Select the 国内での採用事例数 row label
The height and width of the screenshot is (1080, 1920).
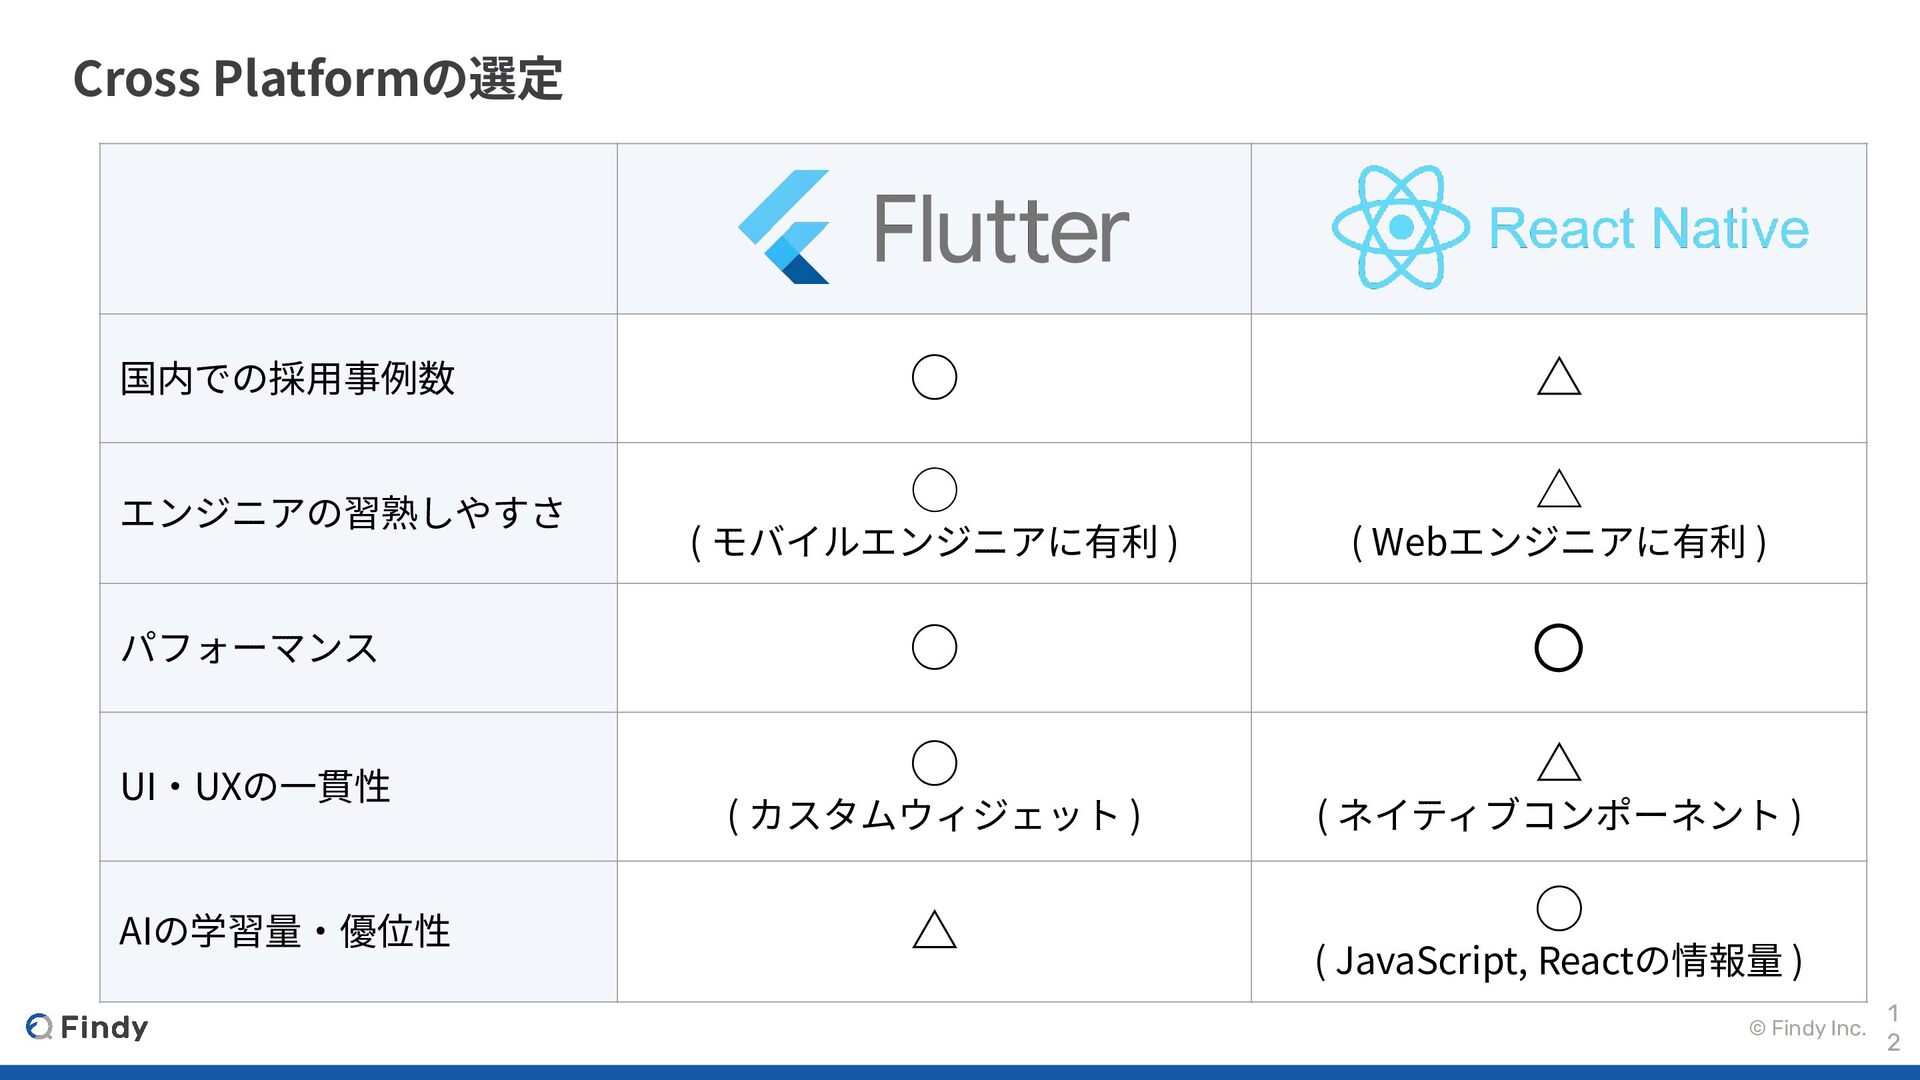[x=287, y=379]
